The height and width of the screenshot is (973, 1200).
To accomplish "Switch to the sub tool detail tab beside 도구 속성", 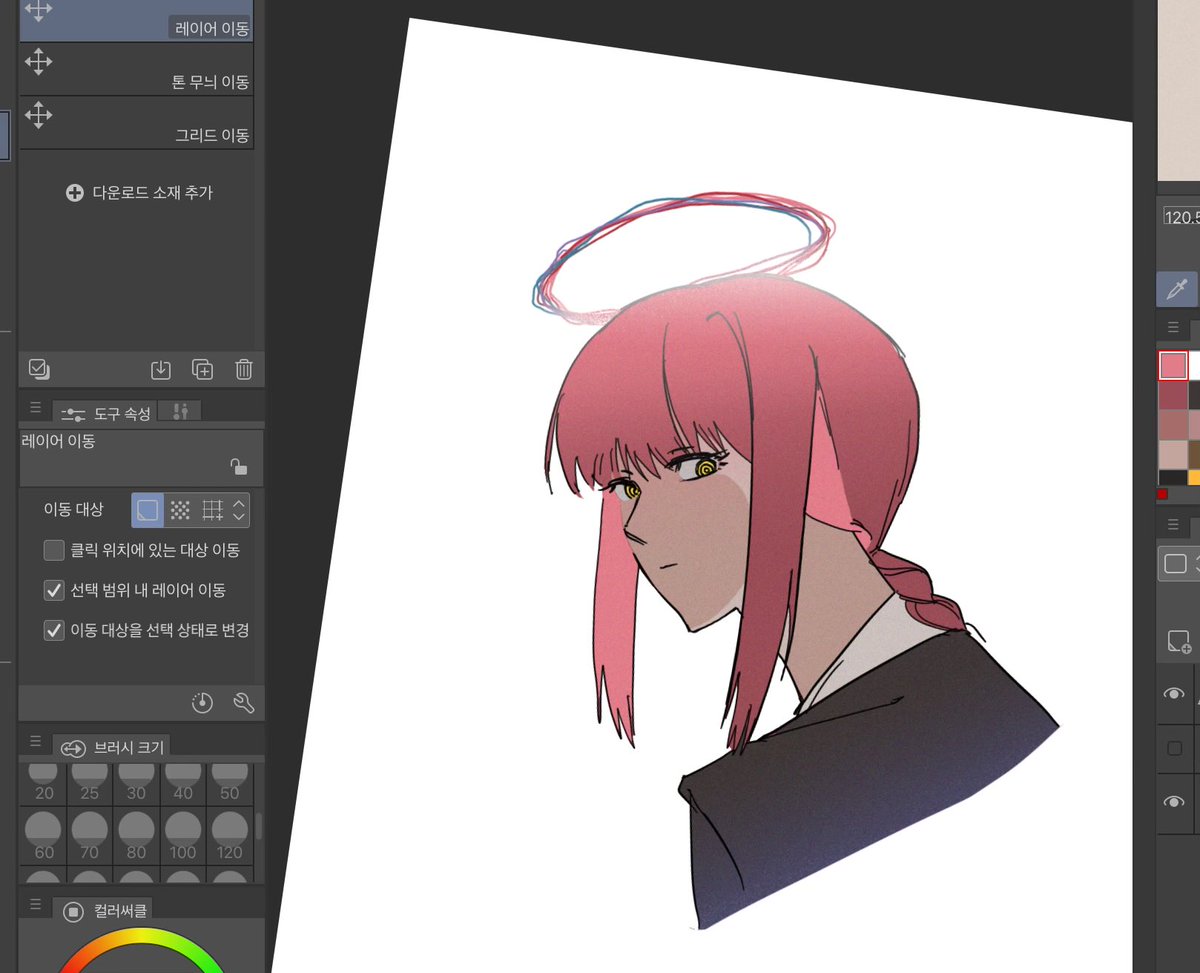I will tap(180, 412).
